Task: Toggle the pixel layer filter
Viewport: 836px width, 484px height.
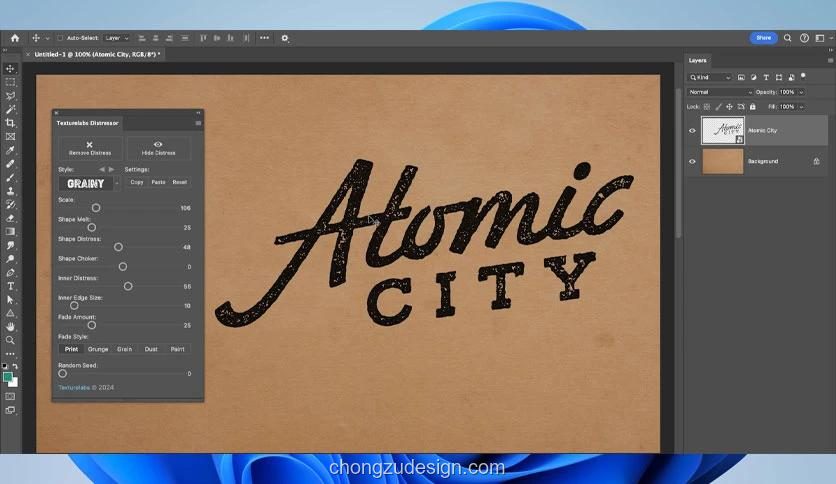Action: [741, 77]
